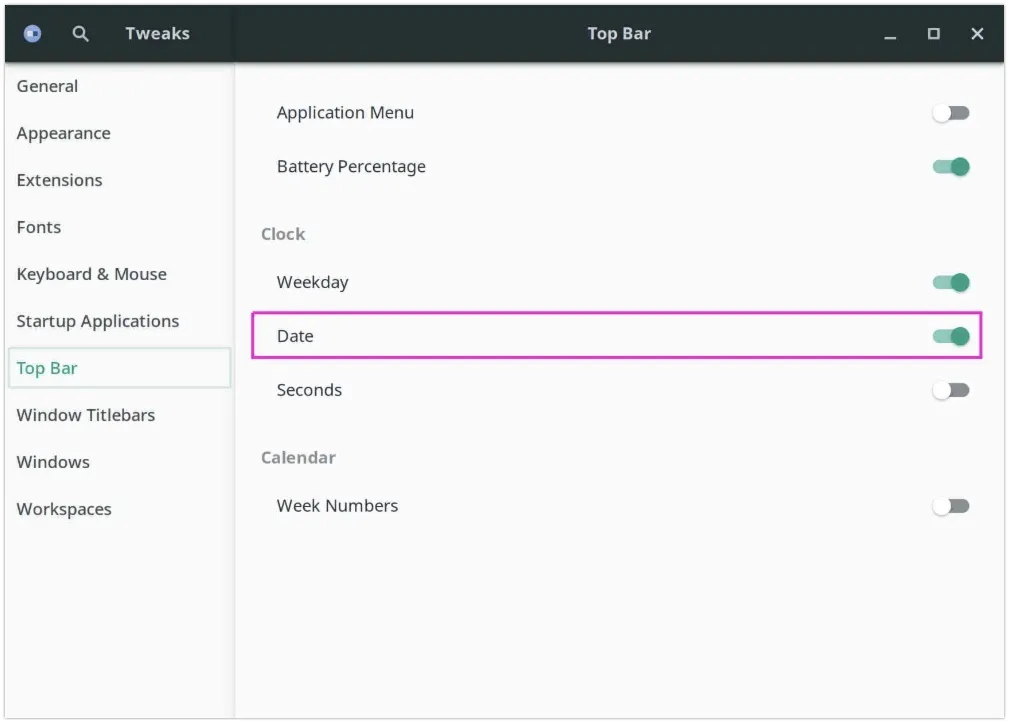The height and width of the screenshot is (723, 1009).
Task: Go to Appearance settings
Action: pos(63,133)
